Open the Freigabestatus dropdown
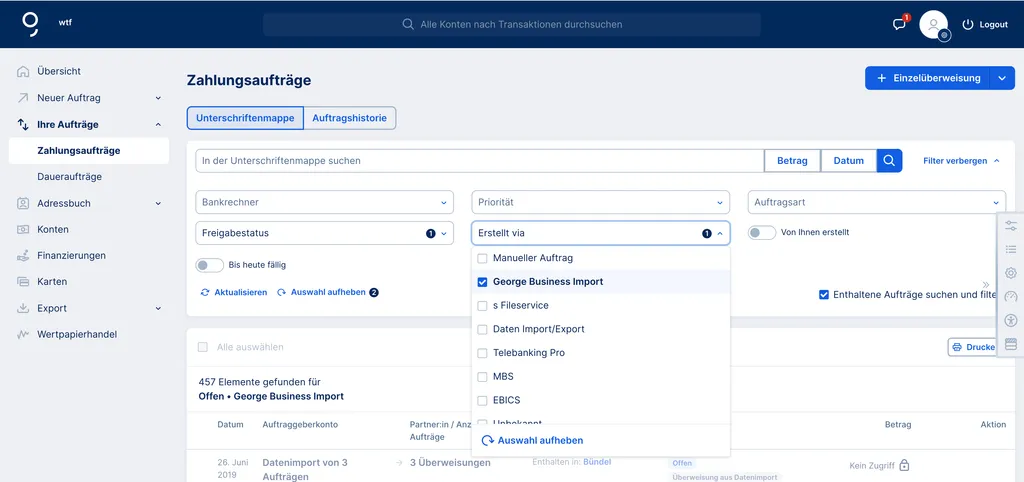The width and height of the screenshot is (1024, 482). click(325, 233)
